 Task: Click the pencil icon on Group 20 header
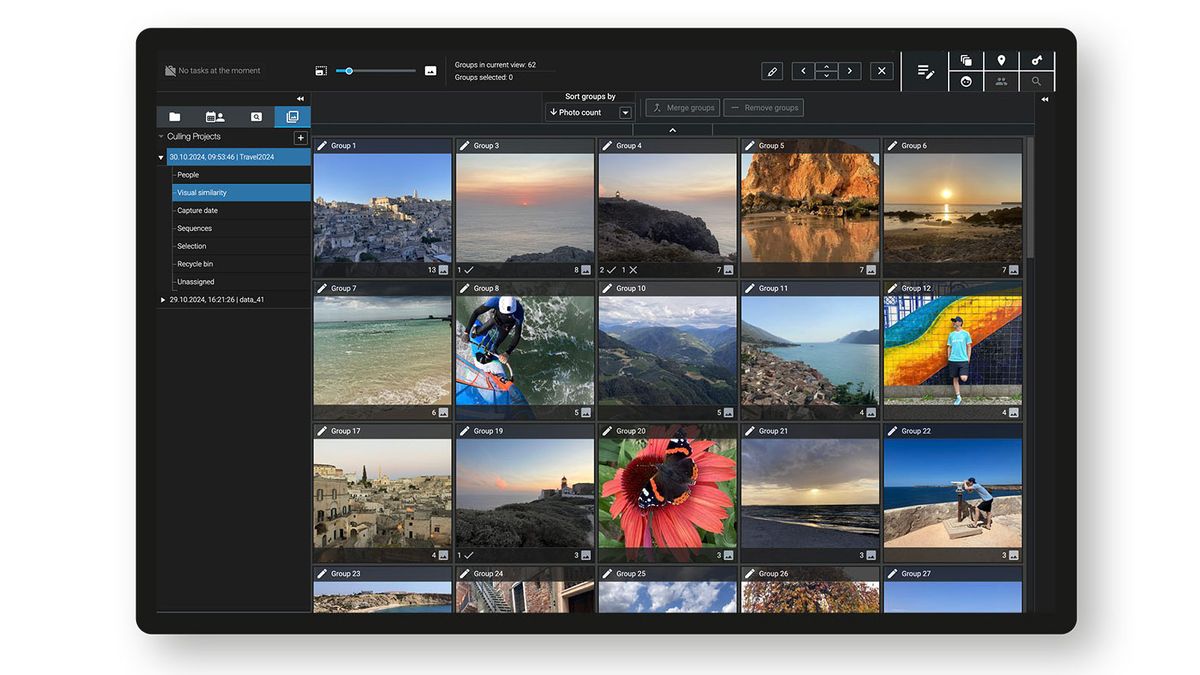click(607, 430)
